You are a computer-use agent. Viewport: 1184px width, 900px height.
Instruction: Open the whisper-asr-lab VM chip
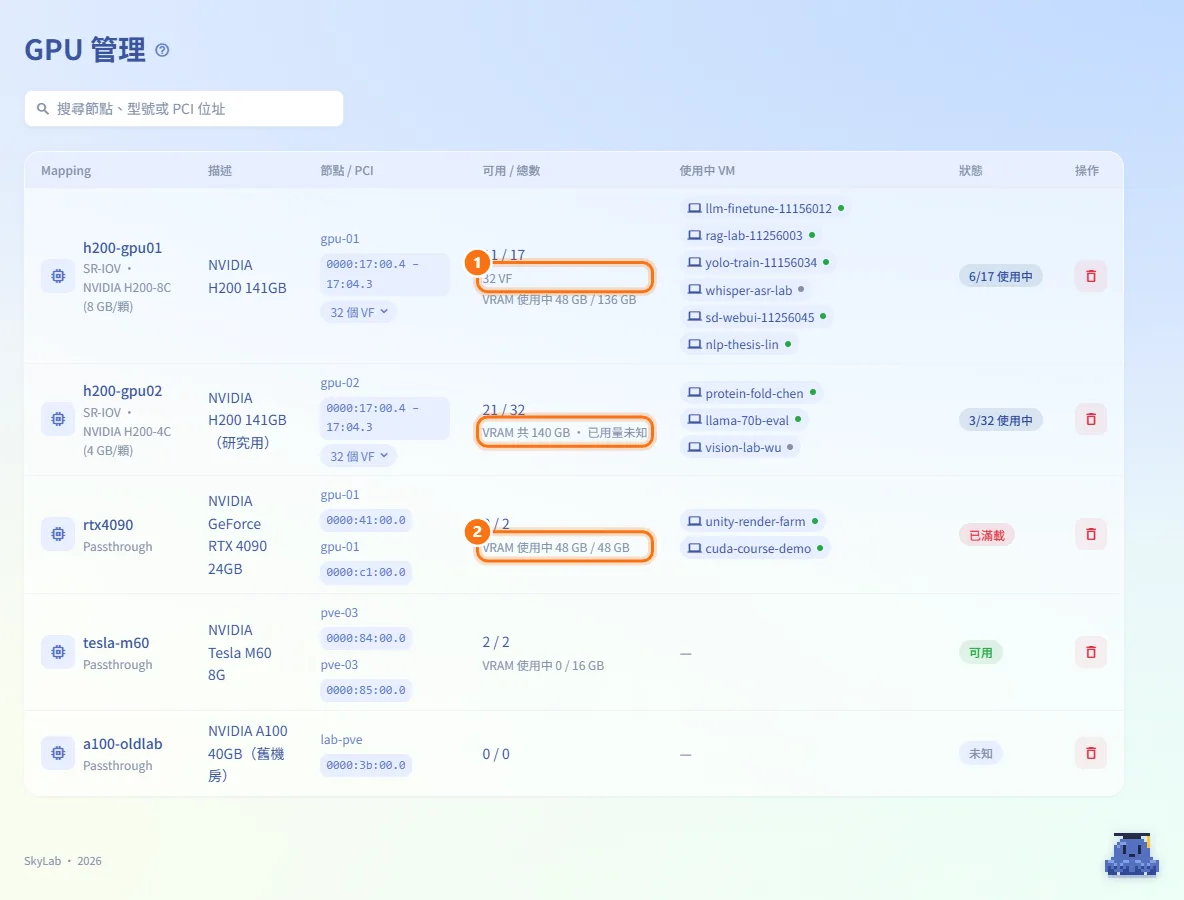pyautogui.click(x=745, y=290)
